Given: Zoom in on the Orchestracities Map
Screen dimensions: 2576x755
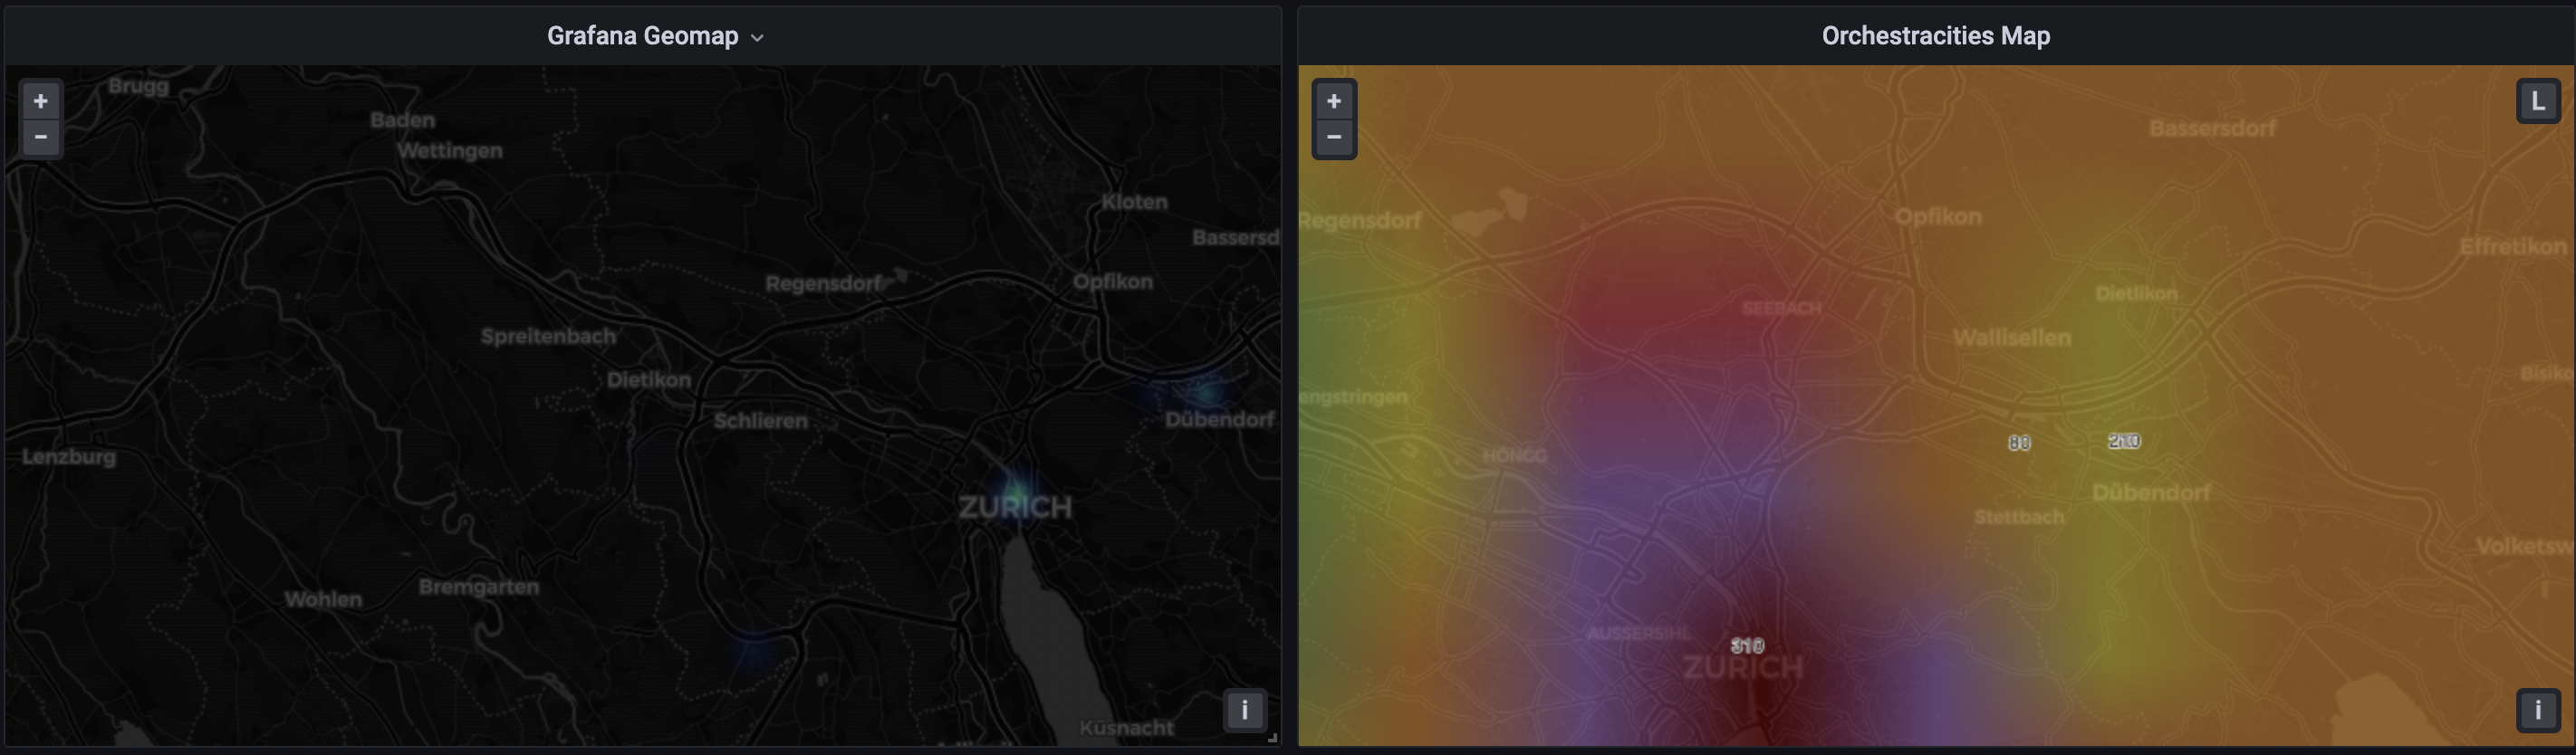Looking at the screenshot, I should [x=1334, y=101].
